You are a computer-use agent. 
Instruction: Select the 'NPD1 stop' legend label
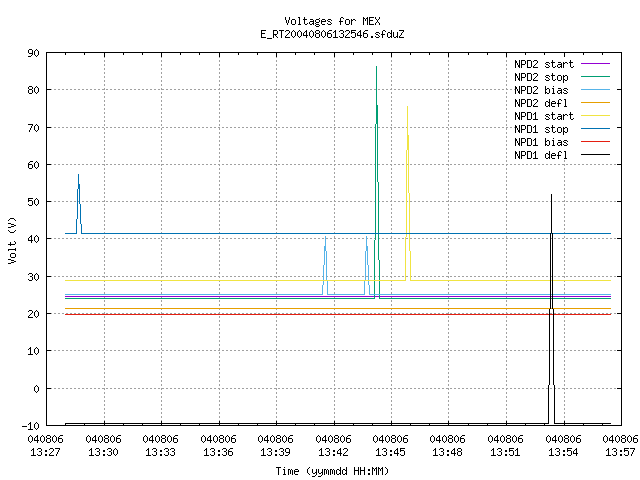[541, 129]
